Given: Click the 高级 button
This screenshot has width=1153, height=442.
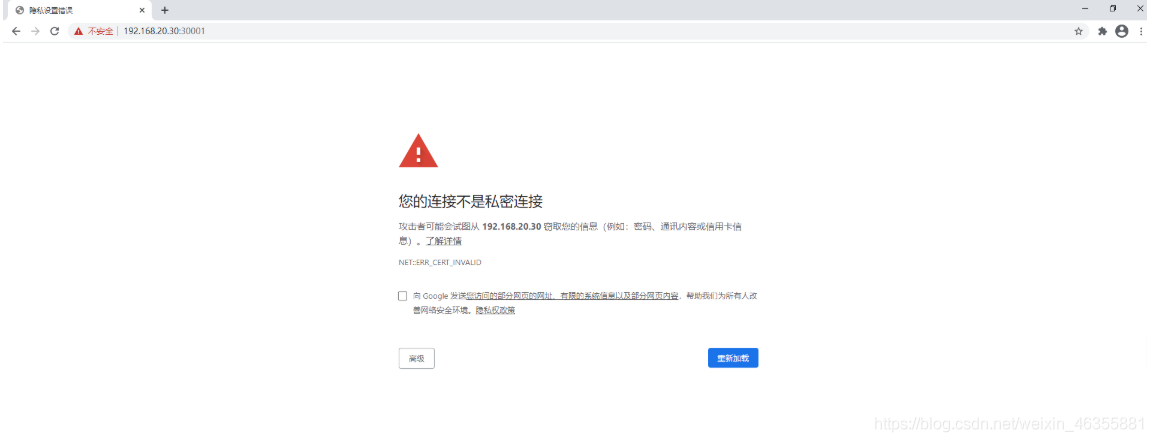Looking at the screenshot, I should pos(416,358).
